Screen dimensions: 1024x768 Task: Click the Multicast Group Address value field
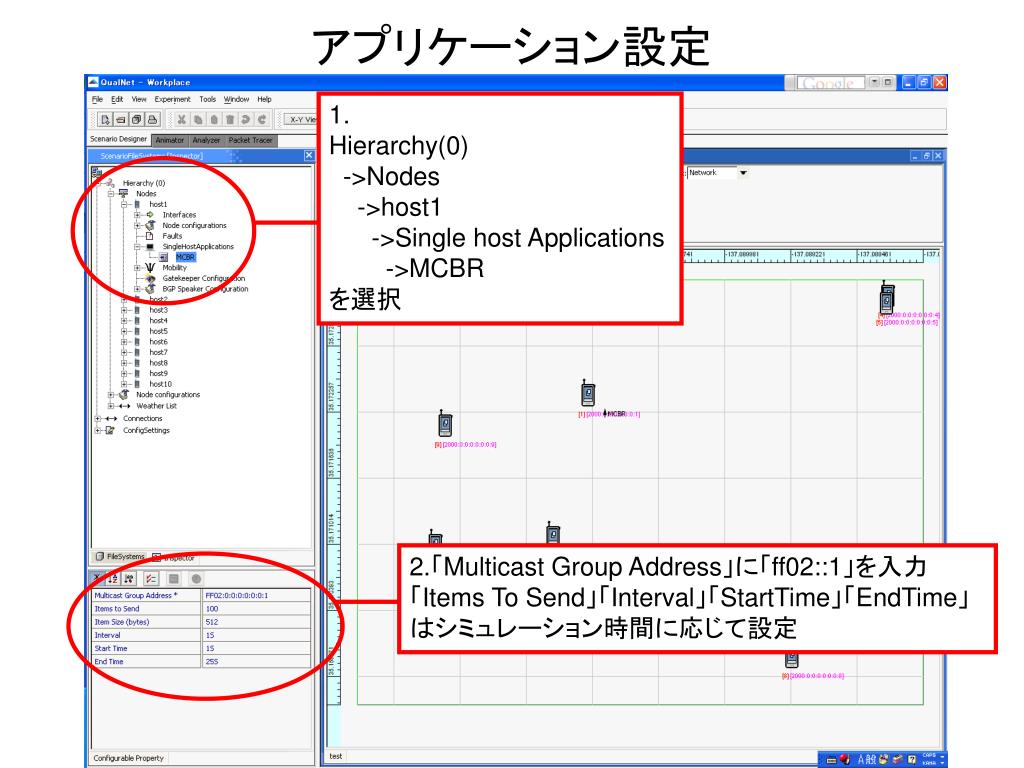point(256,596)
